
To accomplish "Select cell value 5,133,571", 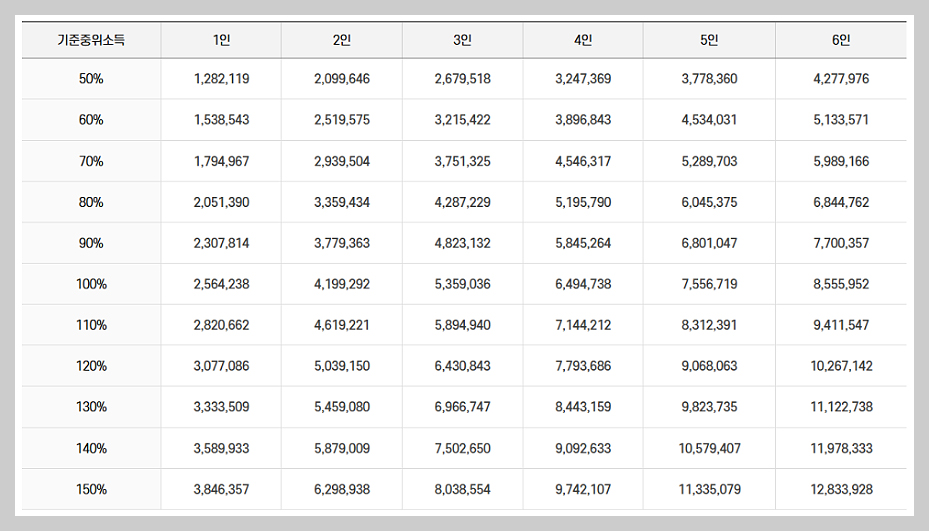I will 841,120.
